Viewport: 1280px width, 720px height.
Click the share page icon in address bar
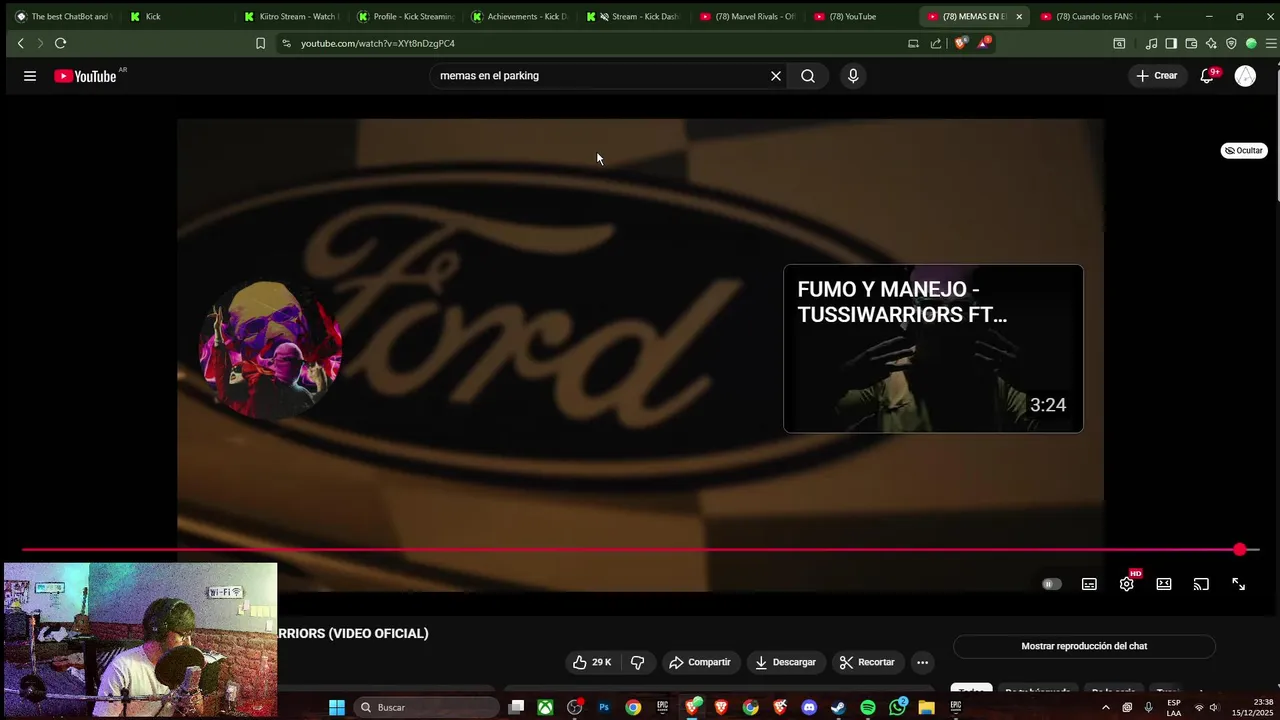(x=936, y=43)
